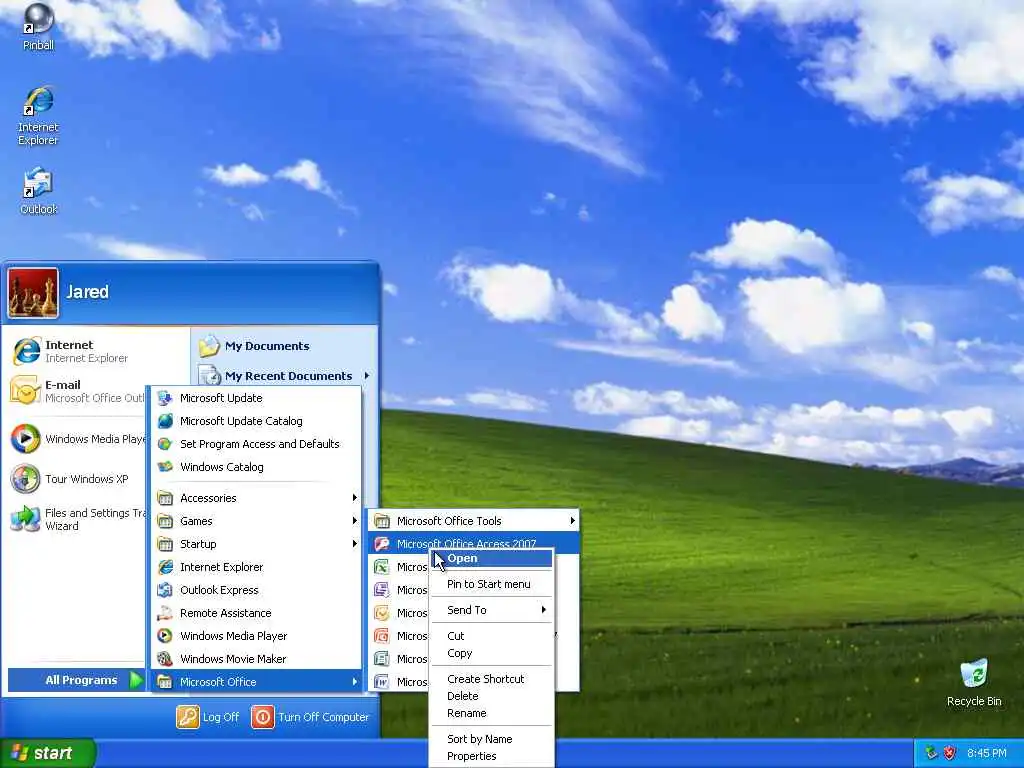Viewport: 1024px width, 768px height.
Task: Click the Start button
Action: click(47, 753)
